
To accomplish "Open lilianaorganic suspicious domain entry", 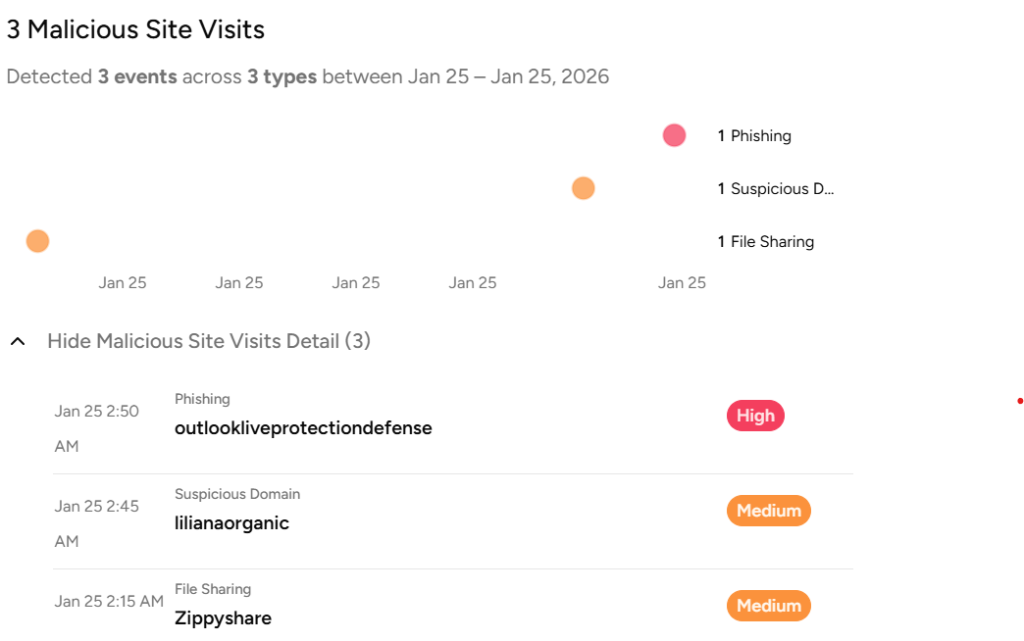I will click(231, 523).
